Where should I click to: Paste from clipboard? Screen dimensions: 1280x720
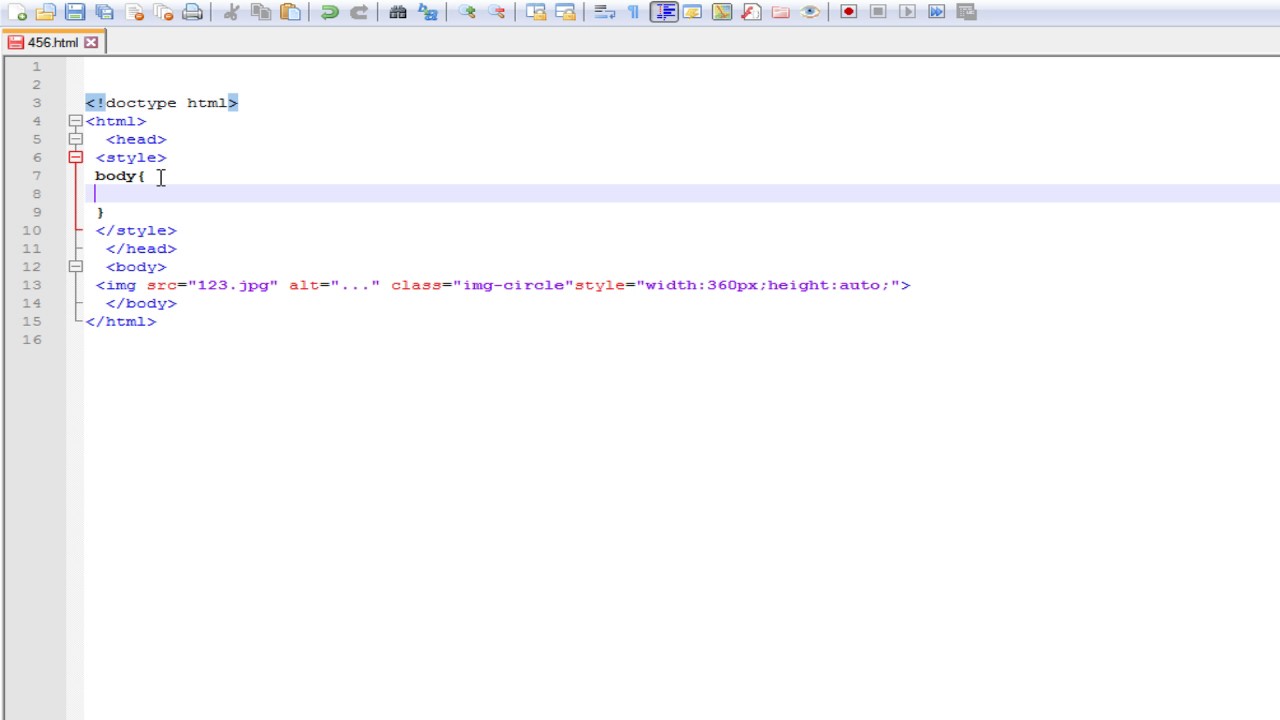point(290,12)
